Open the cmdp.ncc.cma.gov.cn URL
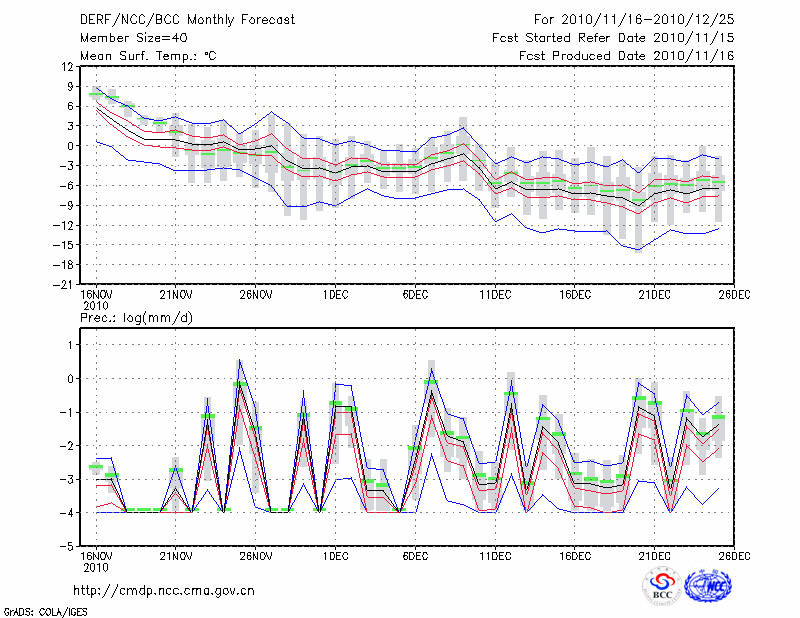800x618 pixels. pos(165,591)
